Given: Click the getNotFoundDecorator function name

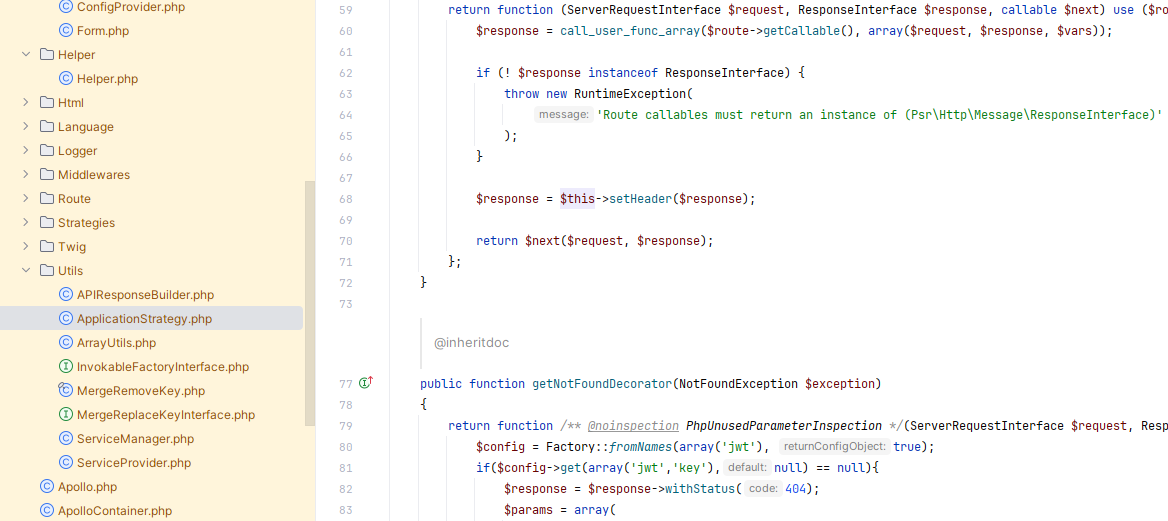Looking at the screenshot, I should (602, 384).
